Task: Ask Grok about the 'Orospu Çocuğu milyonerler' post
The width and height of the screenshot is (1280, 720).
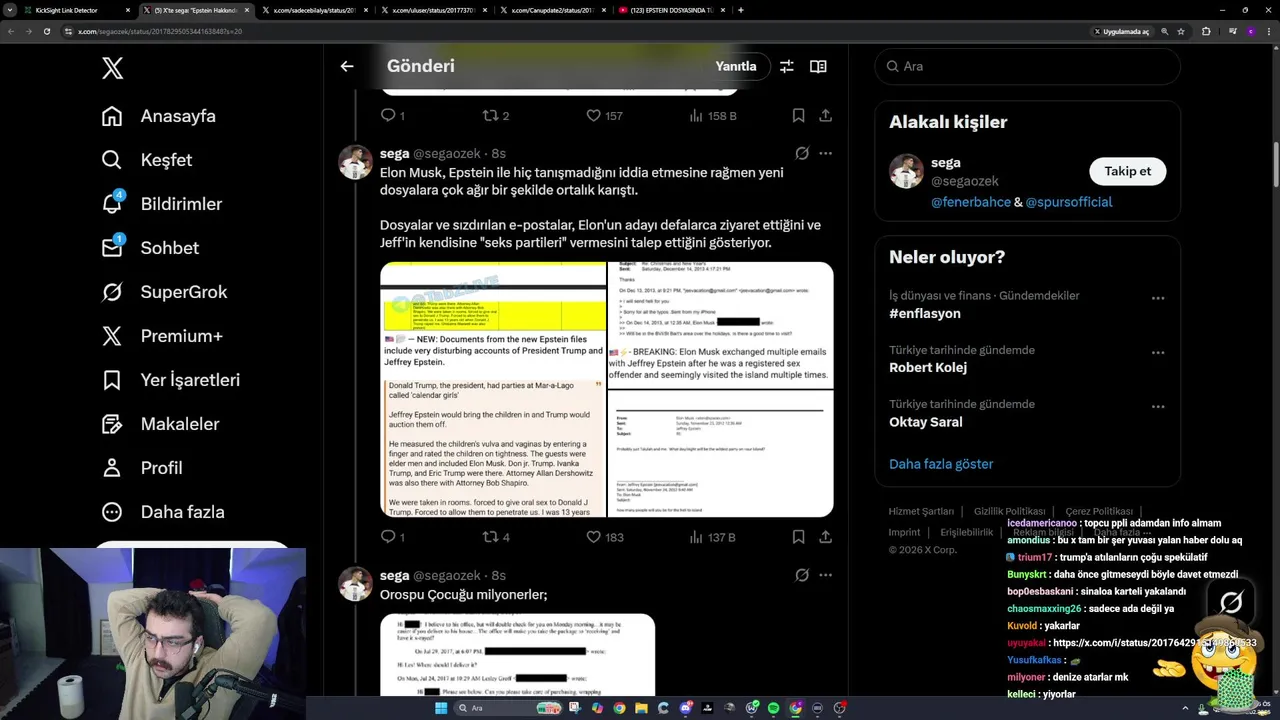Action: point(802,575)
